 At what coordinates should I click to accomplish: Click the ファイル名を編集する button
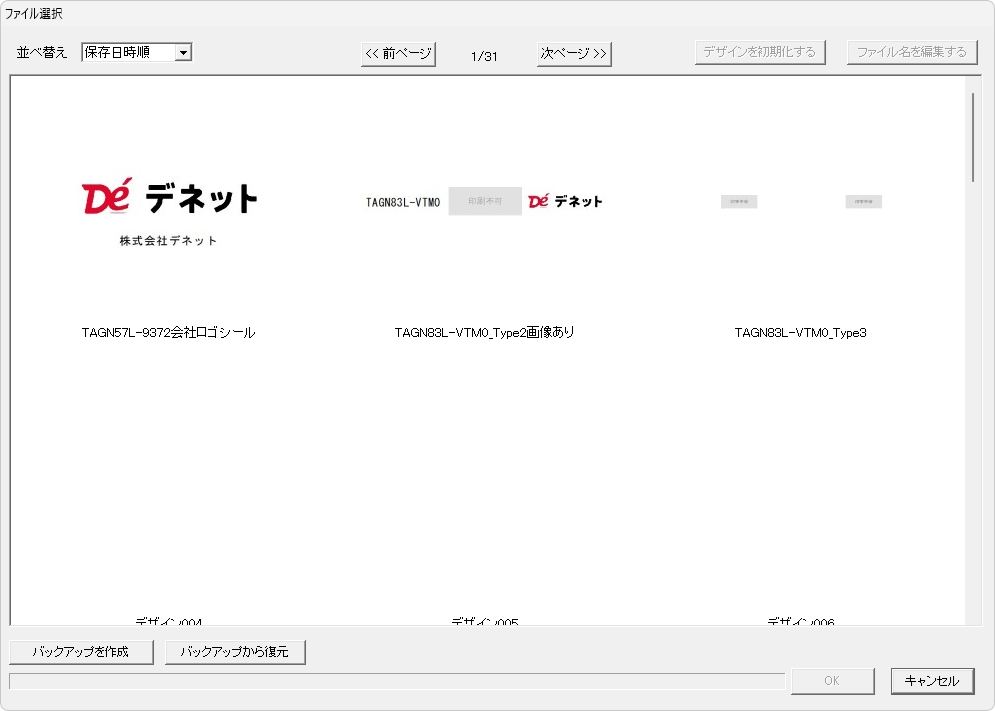coord(912,52)
